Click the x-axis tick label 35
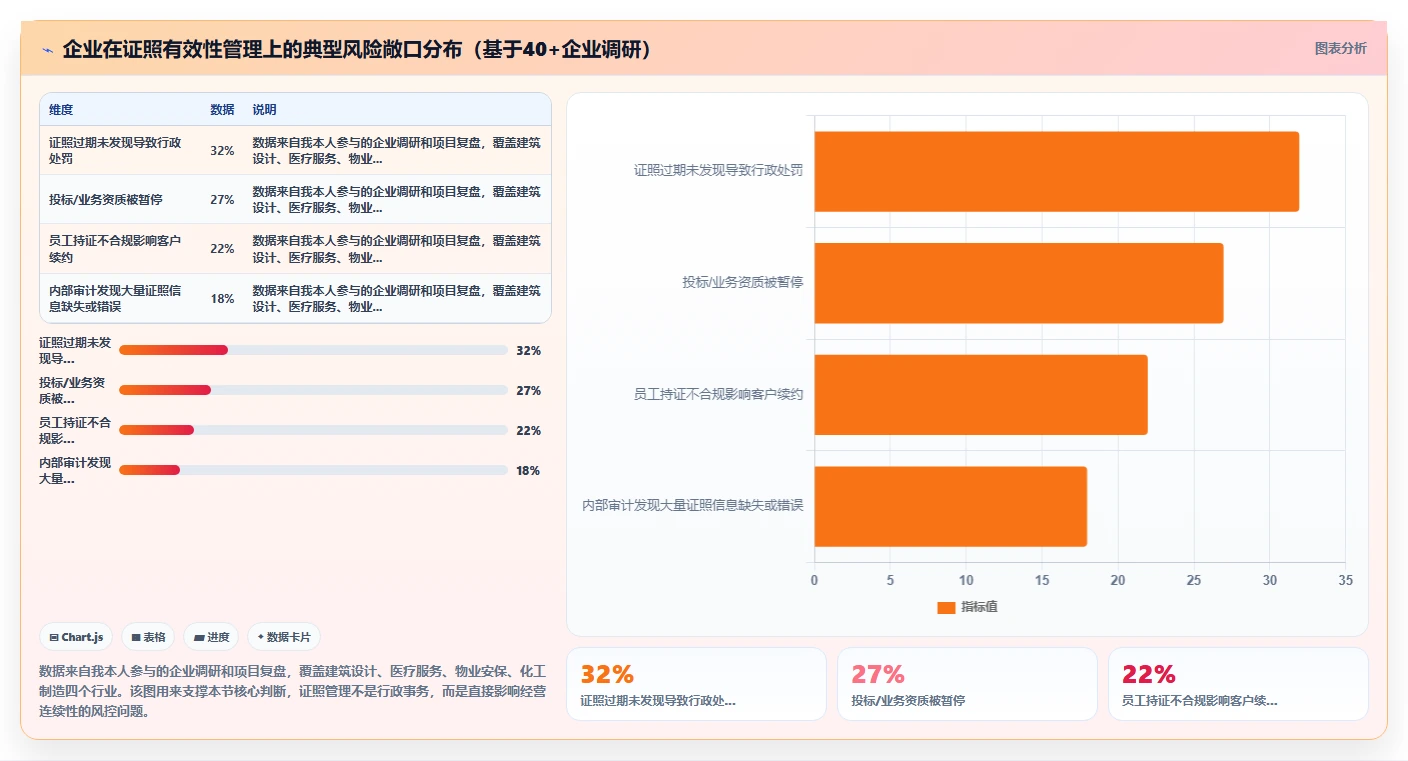Screen dimensions: 1408x761 coord(1345,580)
